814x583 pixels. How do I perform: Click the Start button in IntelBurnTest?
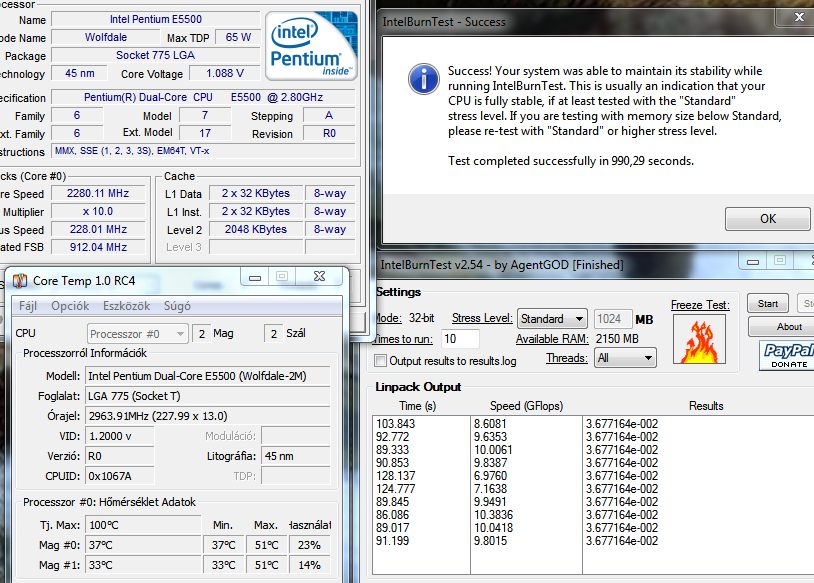pos(768,304)
